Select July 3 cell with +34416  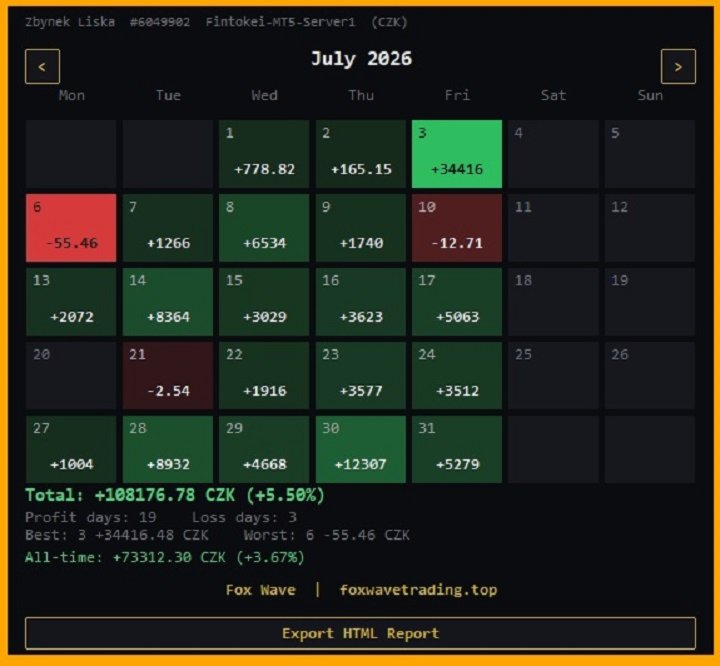click(x=457, y=154)
